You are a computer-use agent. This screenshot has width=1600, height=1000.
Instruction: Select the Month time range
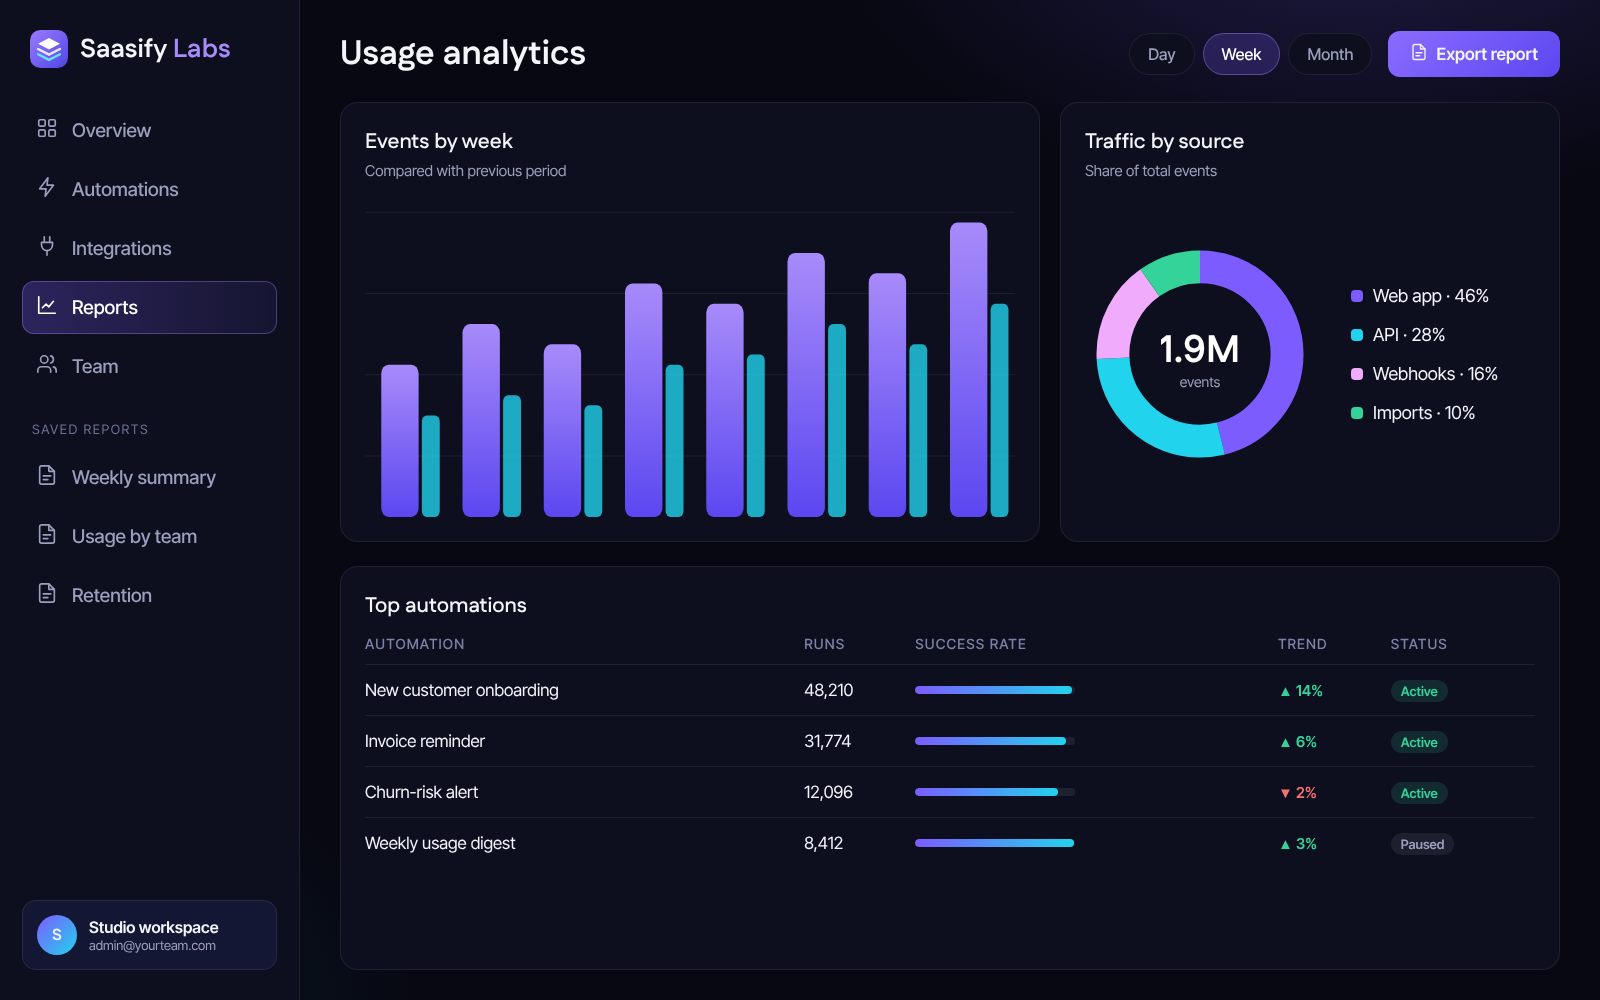1330,54
